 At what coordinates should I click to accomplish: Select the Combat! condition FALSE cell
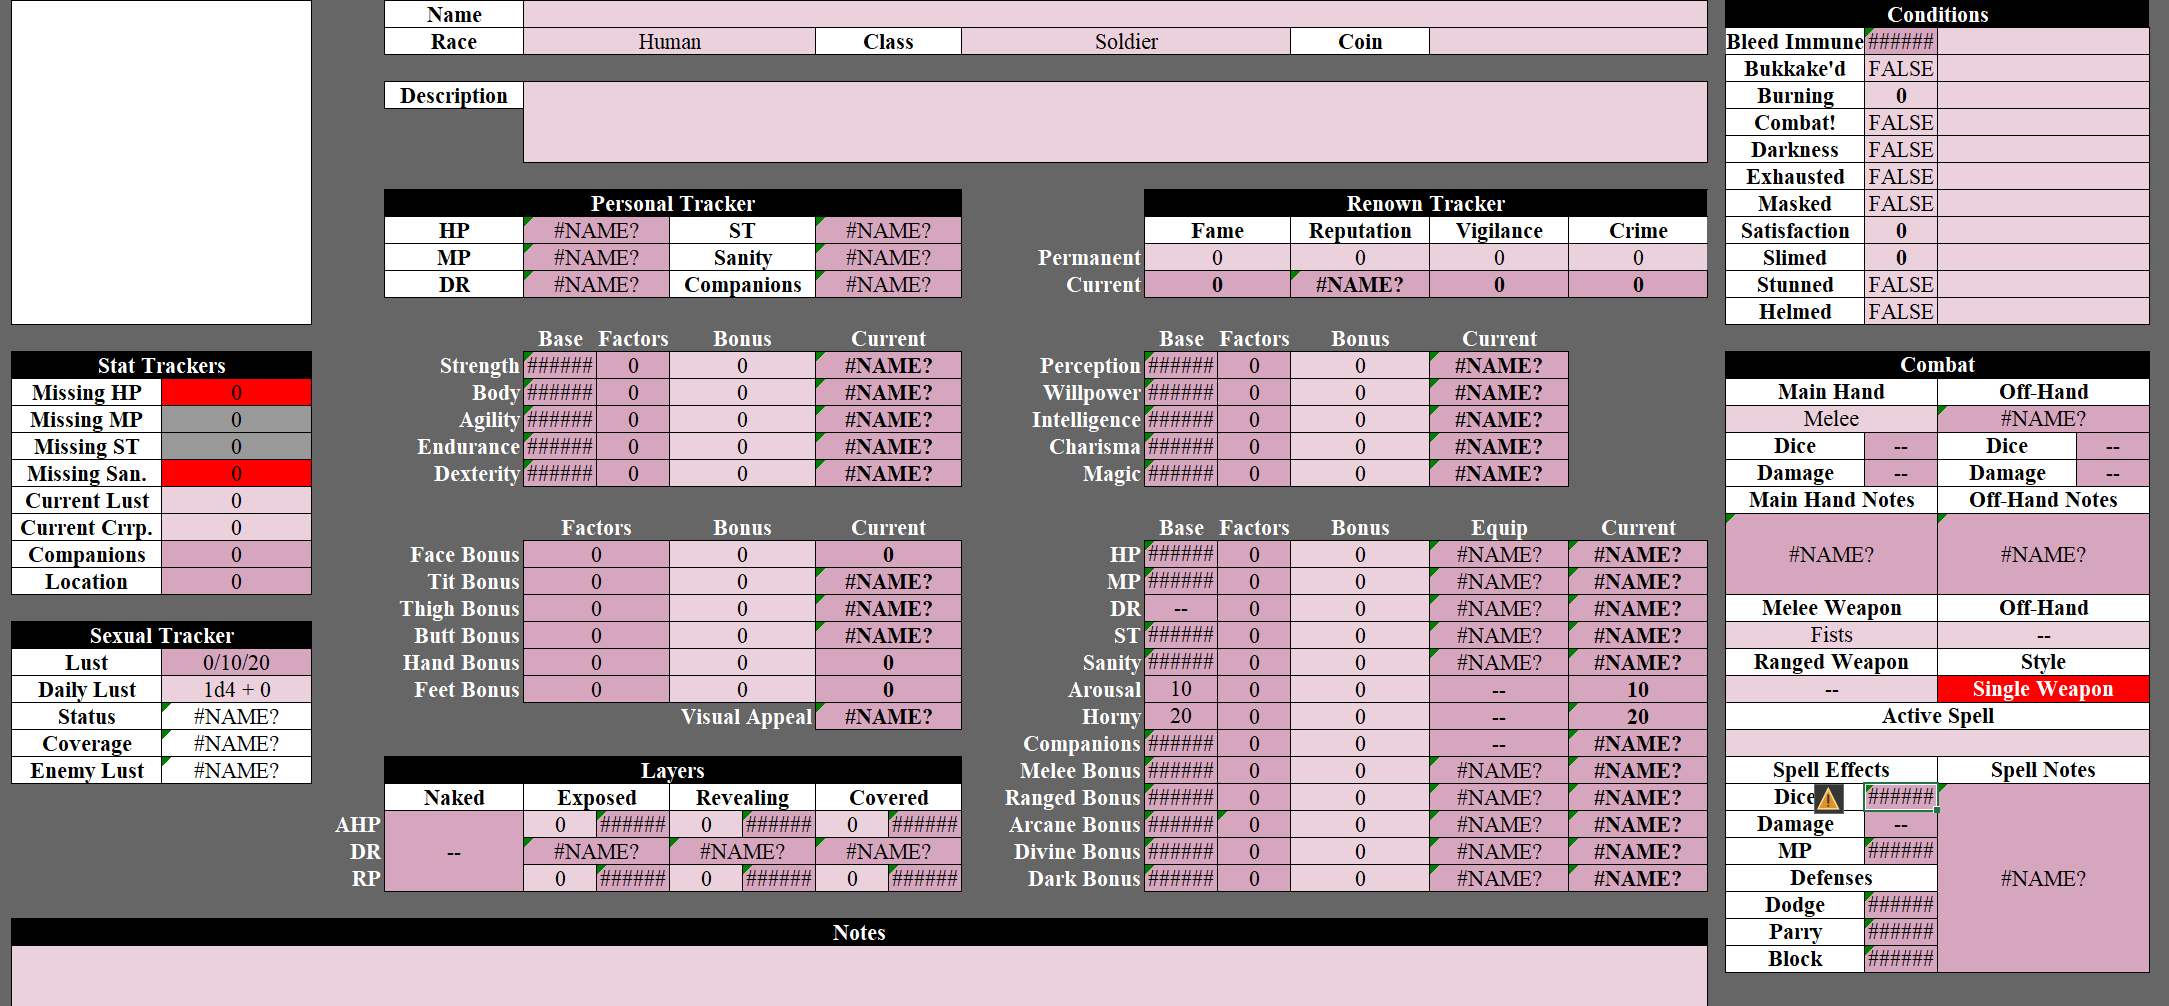1901,122
